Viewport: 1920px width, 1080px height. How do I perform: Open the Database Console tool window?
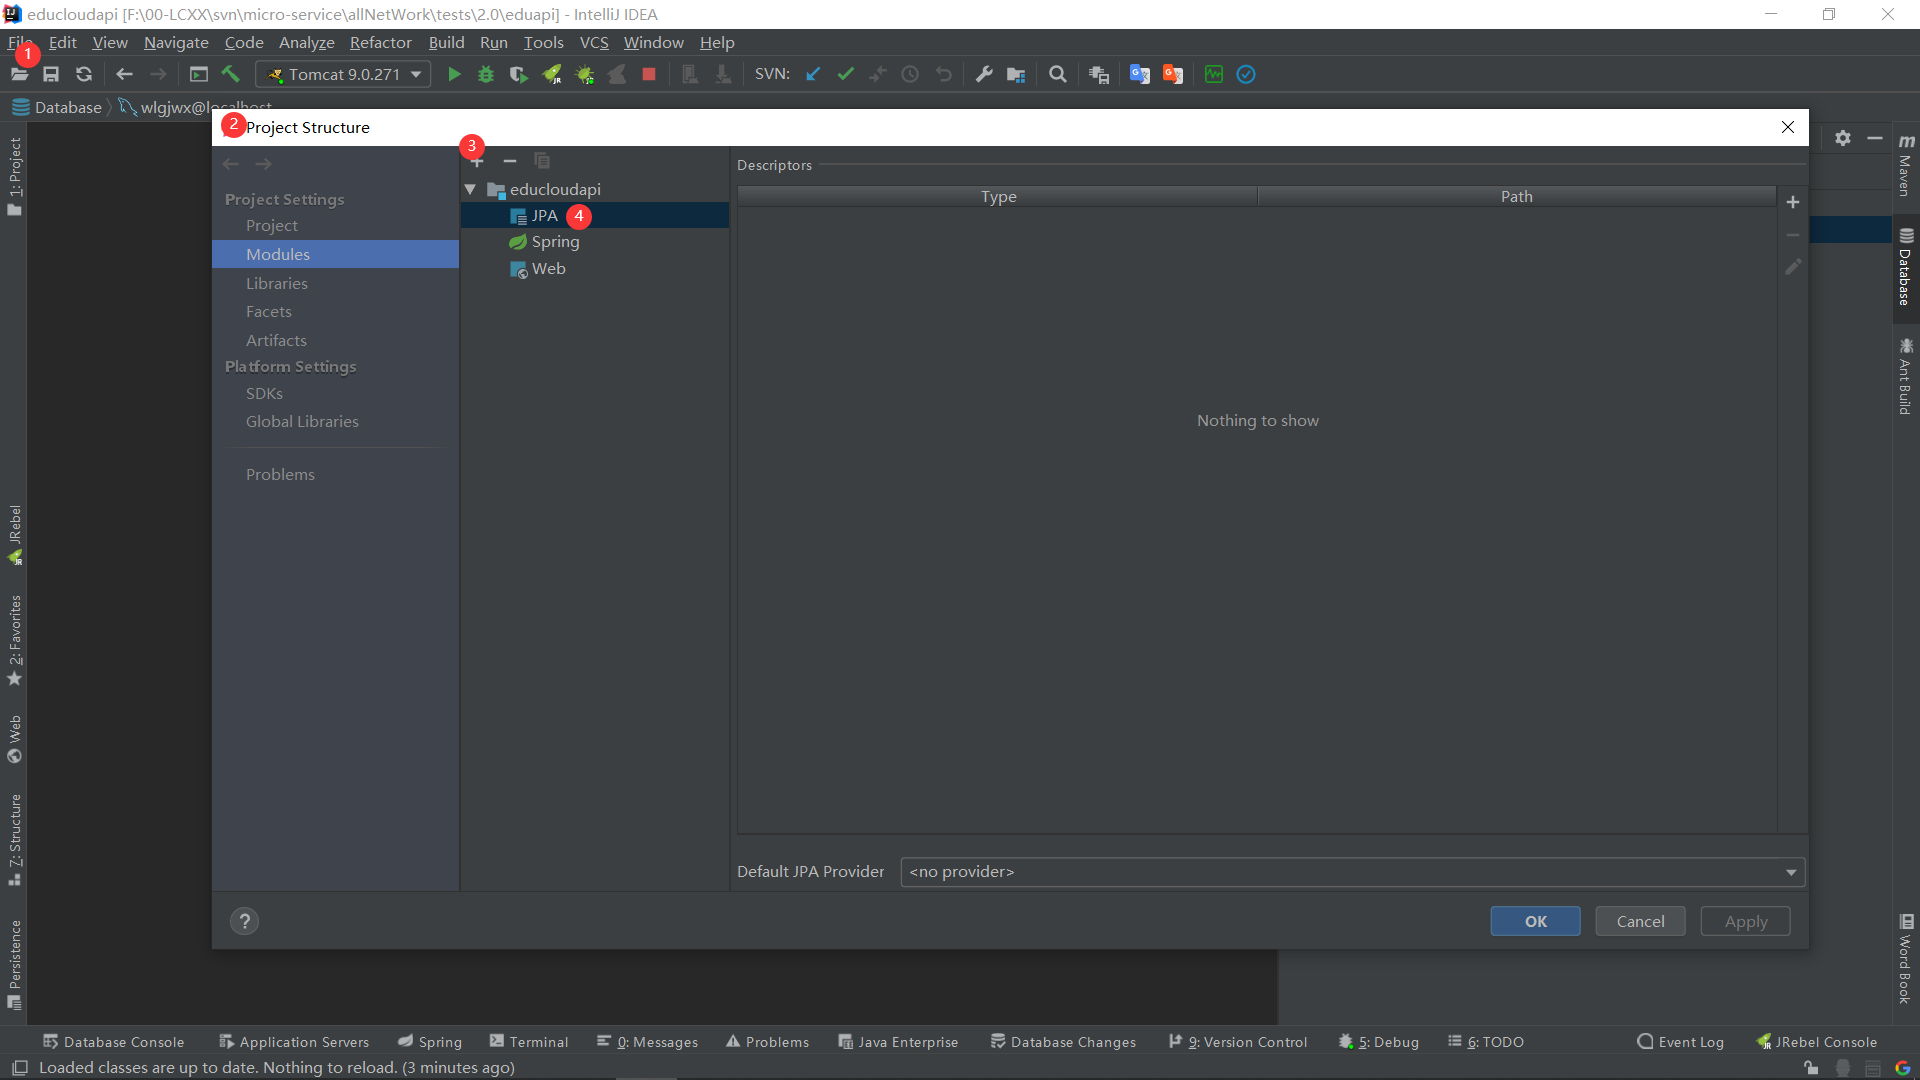[114, 1042]
